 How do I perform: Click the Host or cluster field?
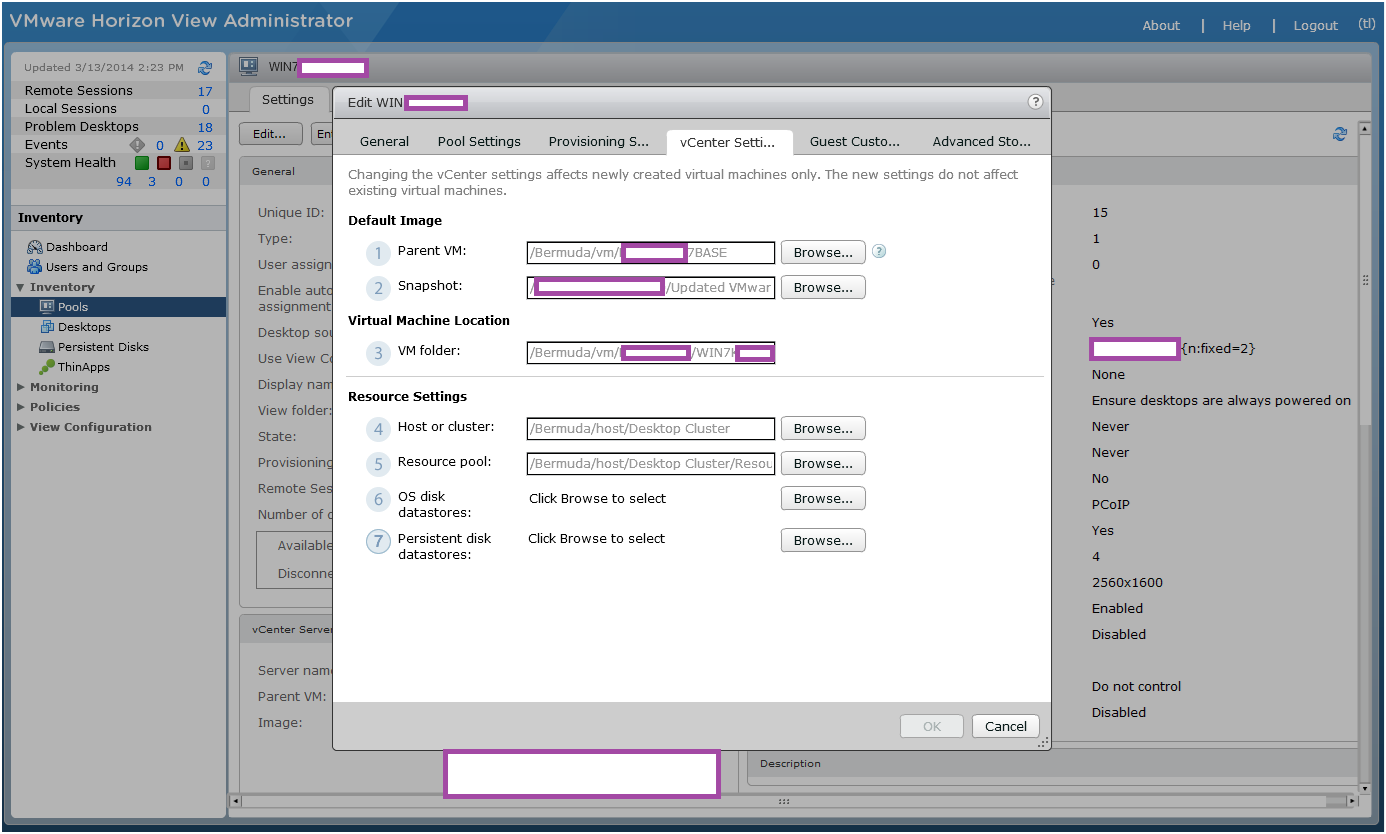point(651,429)
